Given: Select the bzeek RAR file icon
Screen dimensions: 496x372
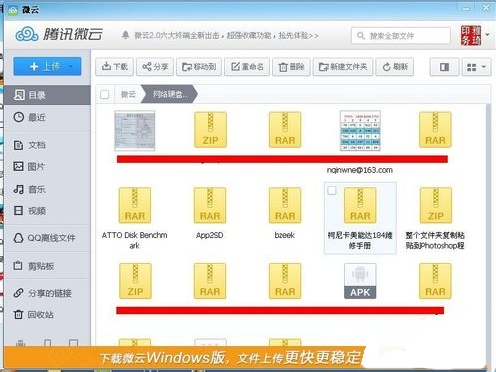Looking at the screenshot, I should click(x=285, y=205).
